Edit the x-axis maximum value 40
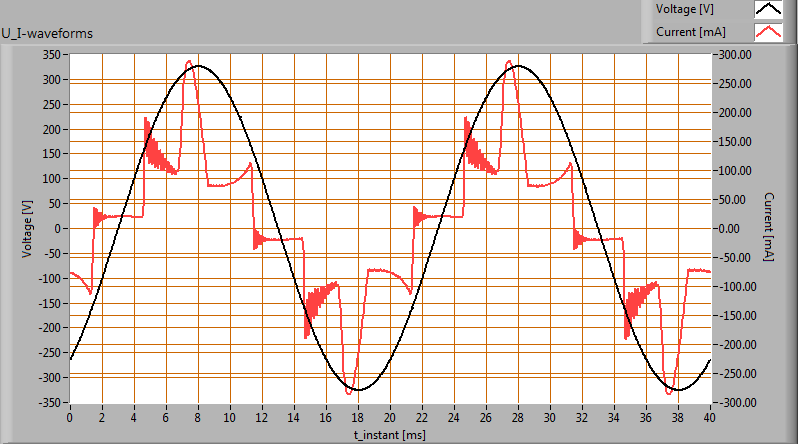 [710, 415]
